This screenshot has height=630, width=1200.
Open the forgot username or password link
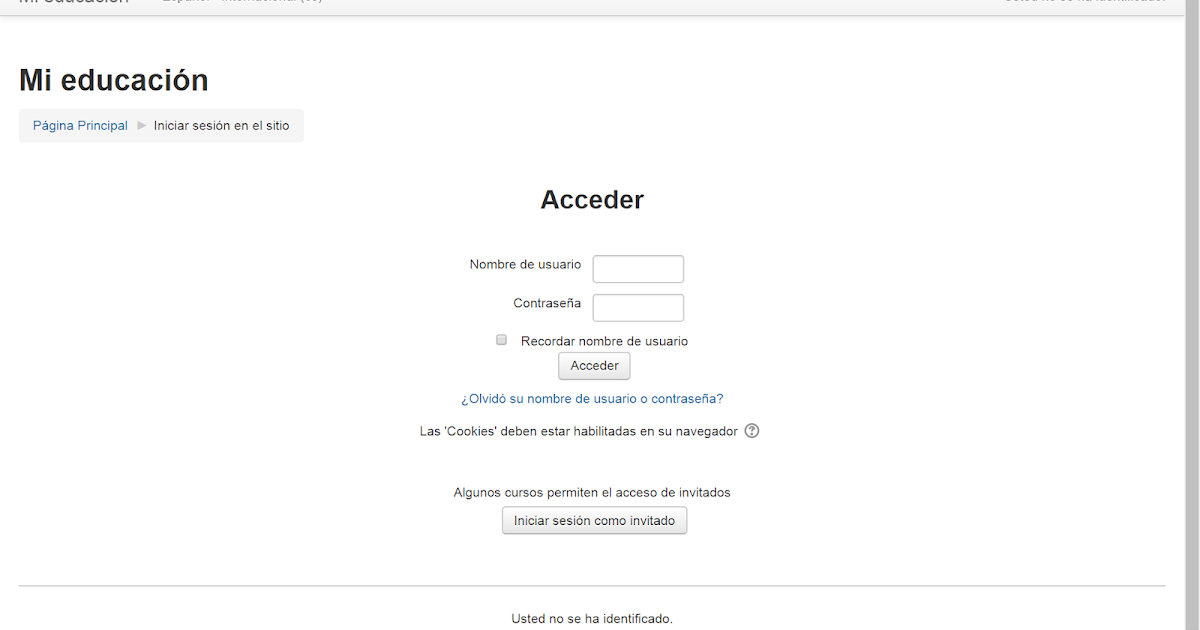coord(592,398)
